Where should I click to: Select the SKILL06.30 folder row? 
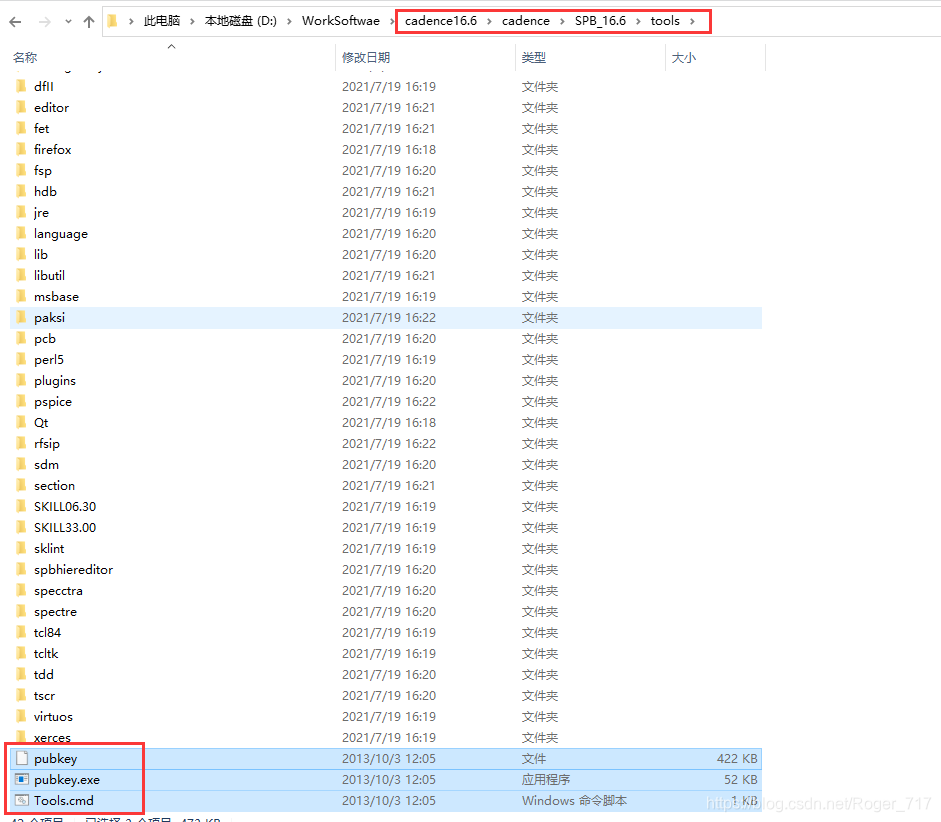65,507
